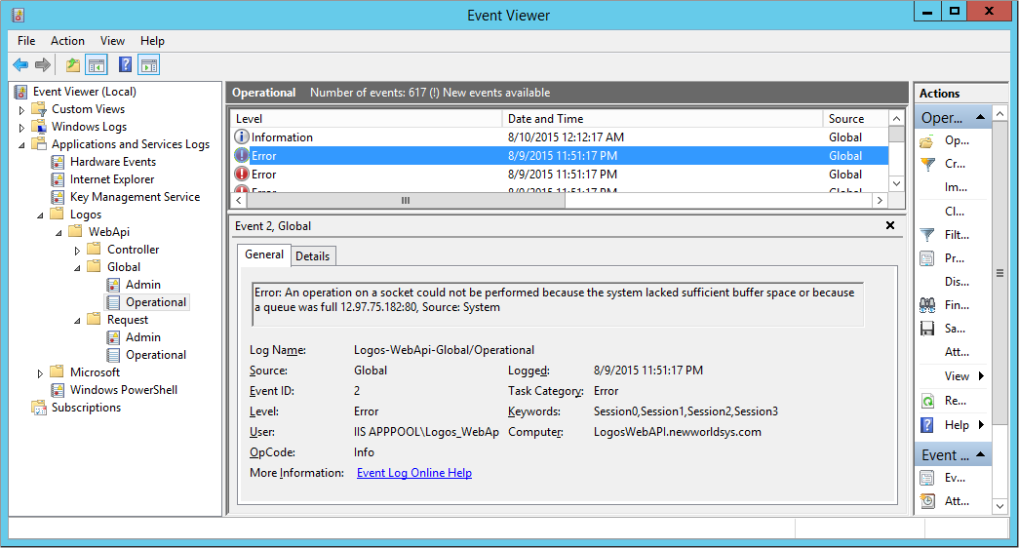Click the Up One Level folder icon
The image size is (1019, 548).
pos(72,65)
